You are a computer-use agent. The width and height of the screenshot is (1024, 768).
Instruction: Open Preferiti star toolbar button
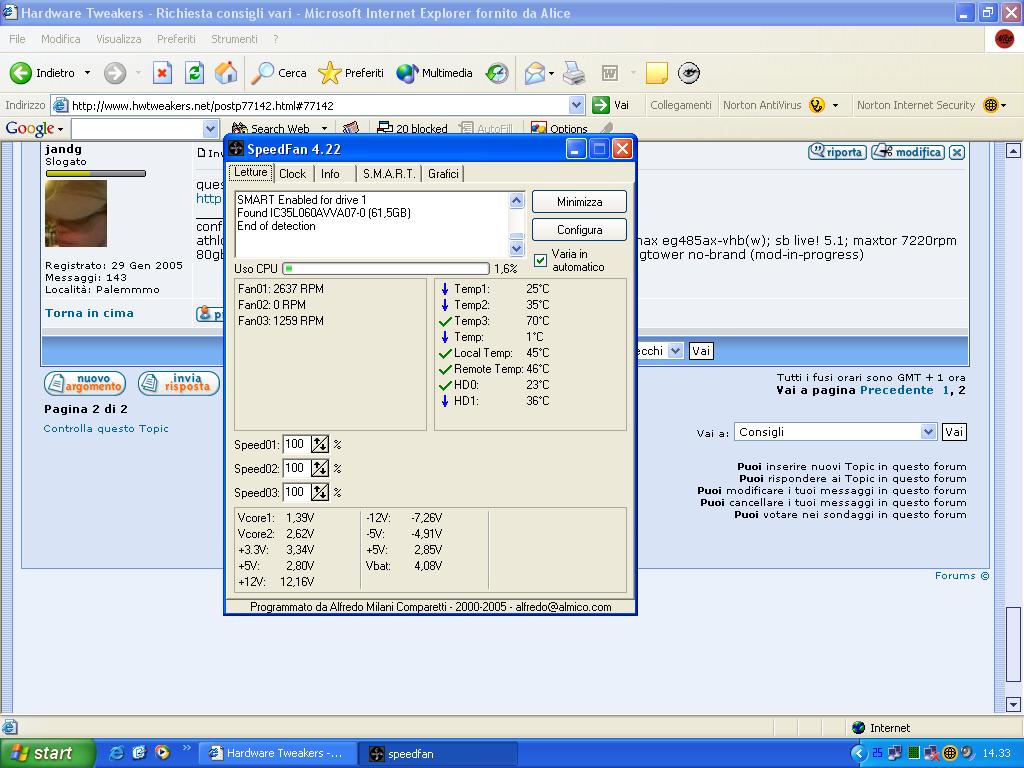(330, 73)
